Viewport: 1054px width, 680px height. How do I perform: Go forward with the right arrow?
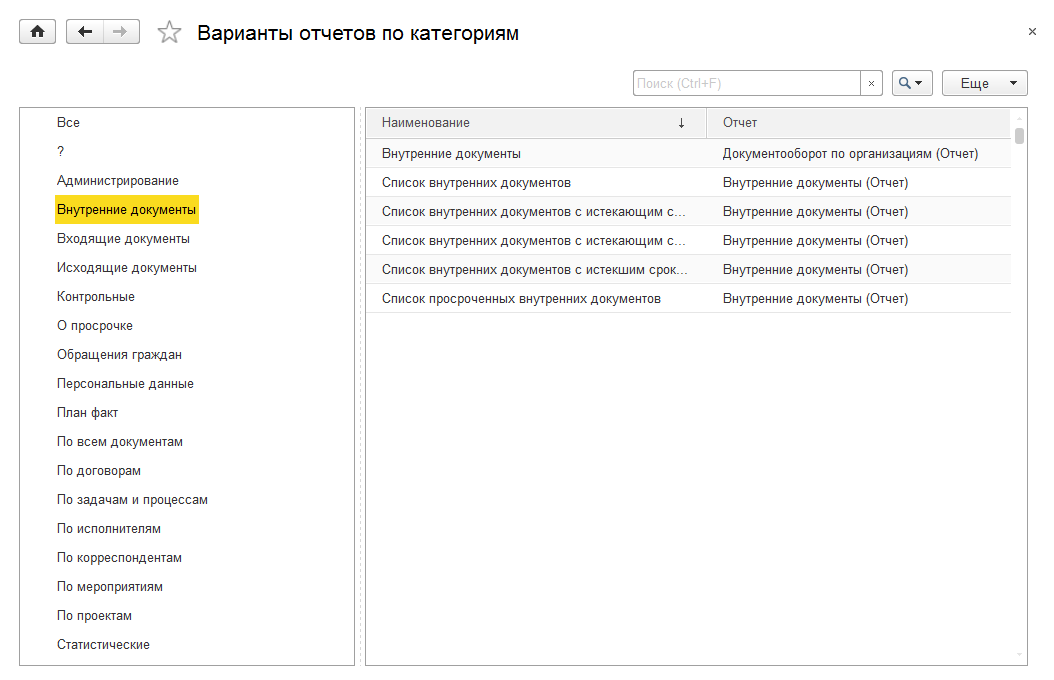click(x=120, y=32)
